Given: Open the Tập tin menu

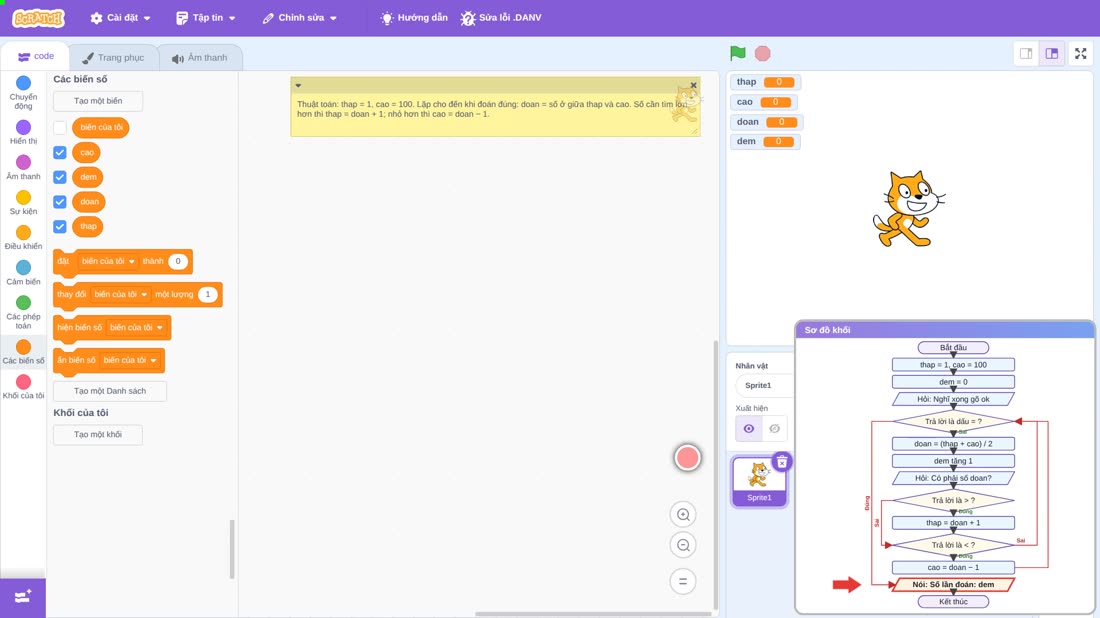Looking at the screenshot, I should pos(206,18).
